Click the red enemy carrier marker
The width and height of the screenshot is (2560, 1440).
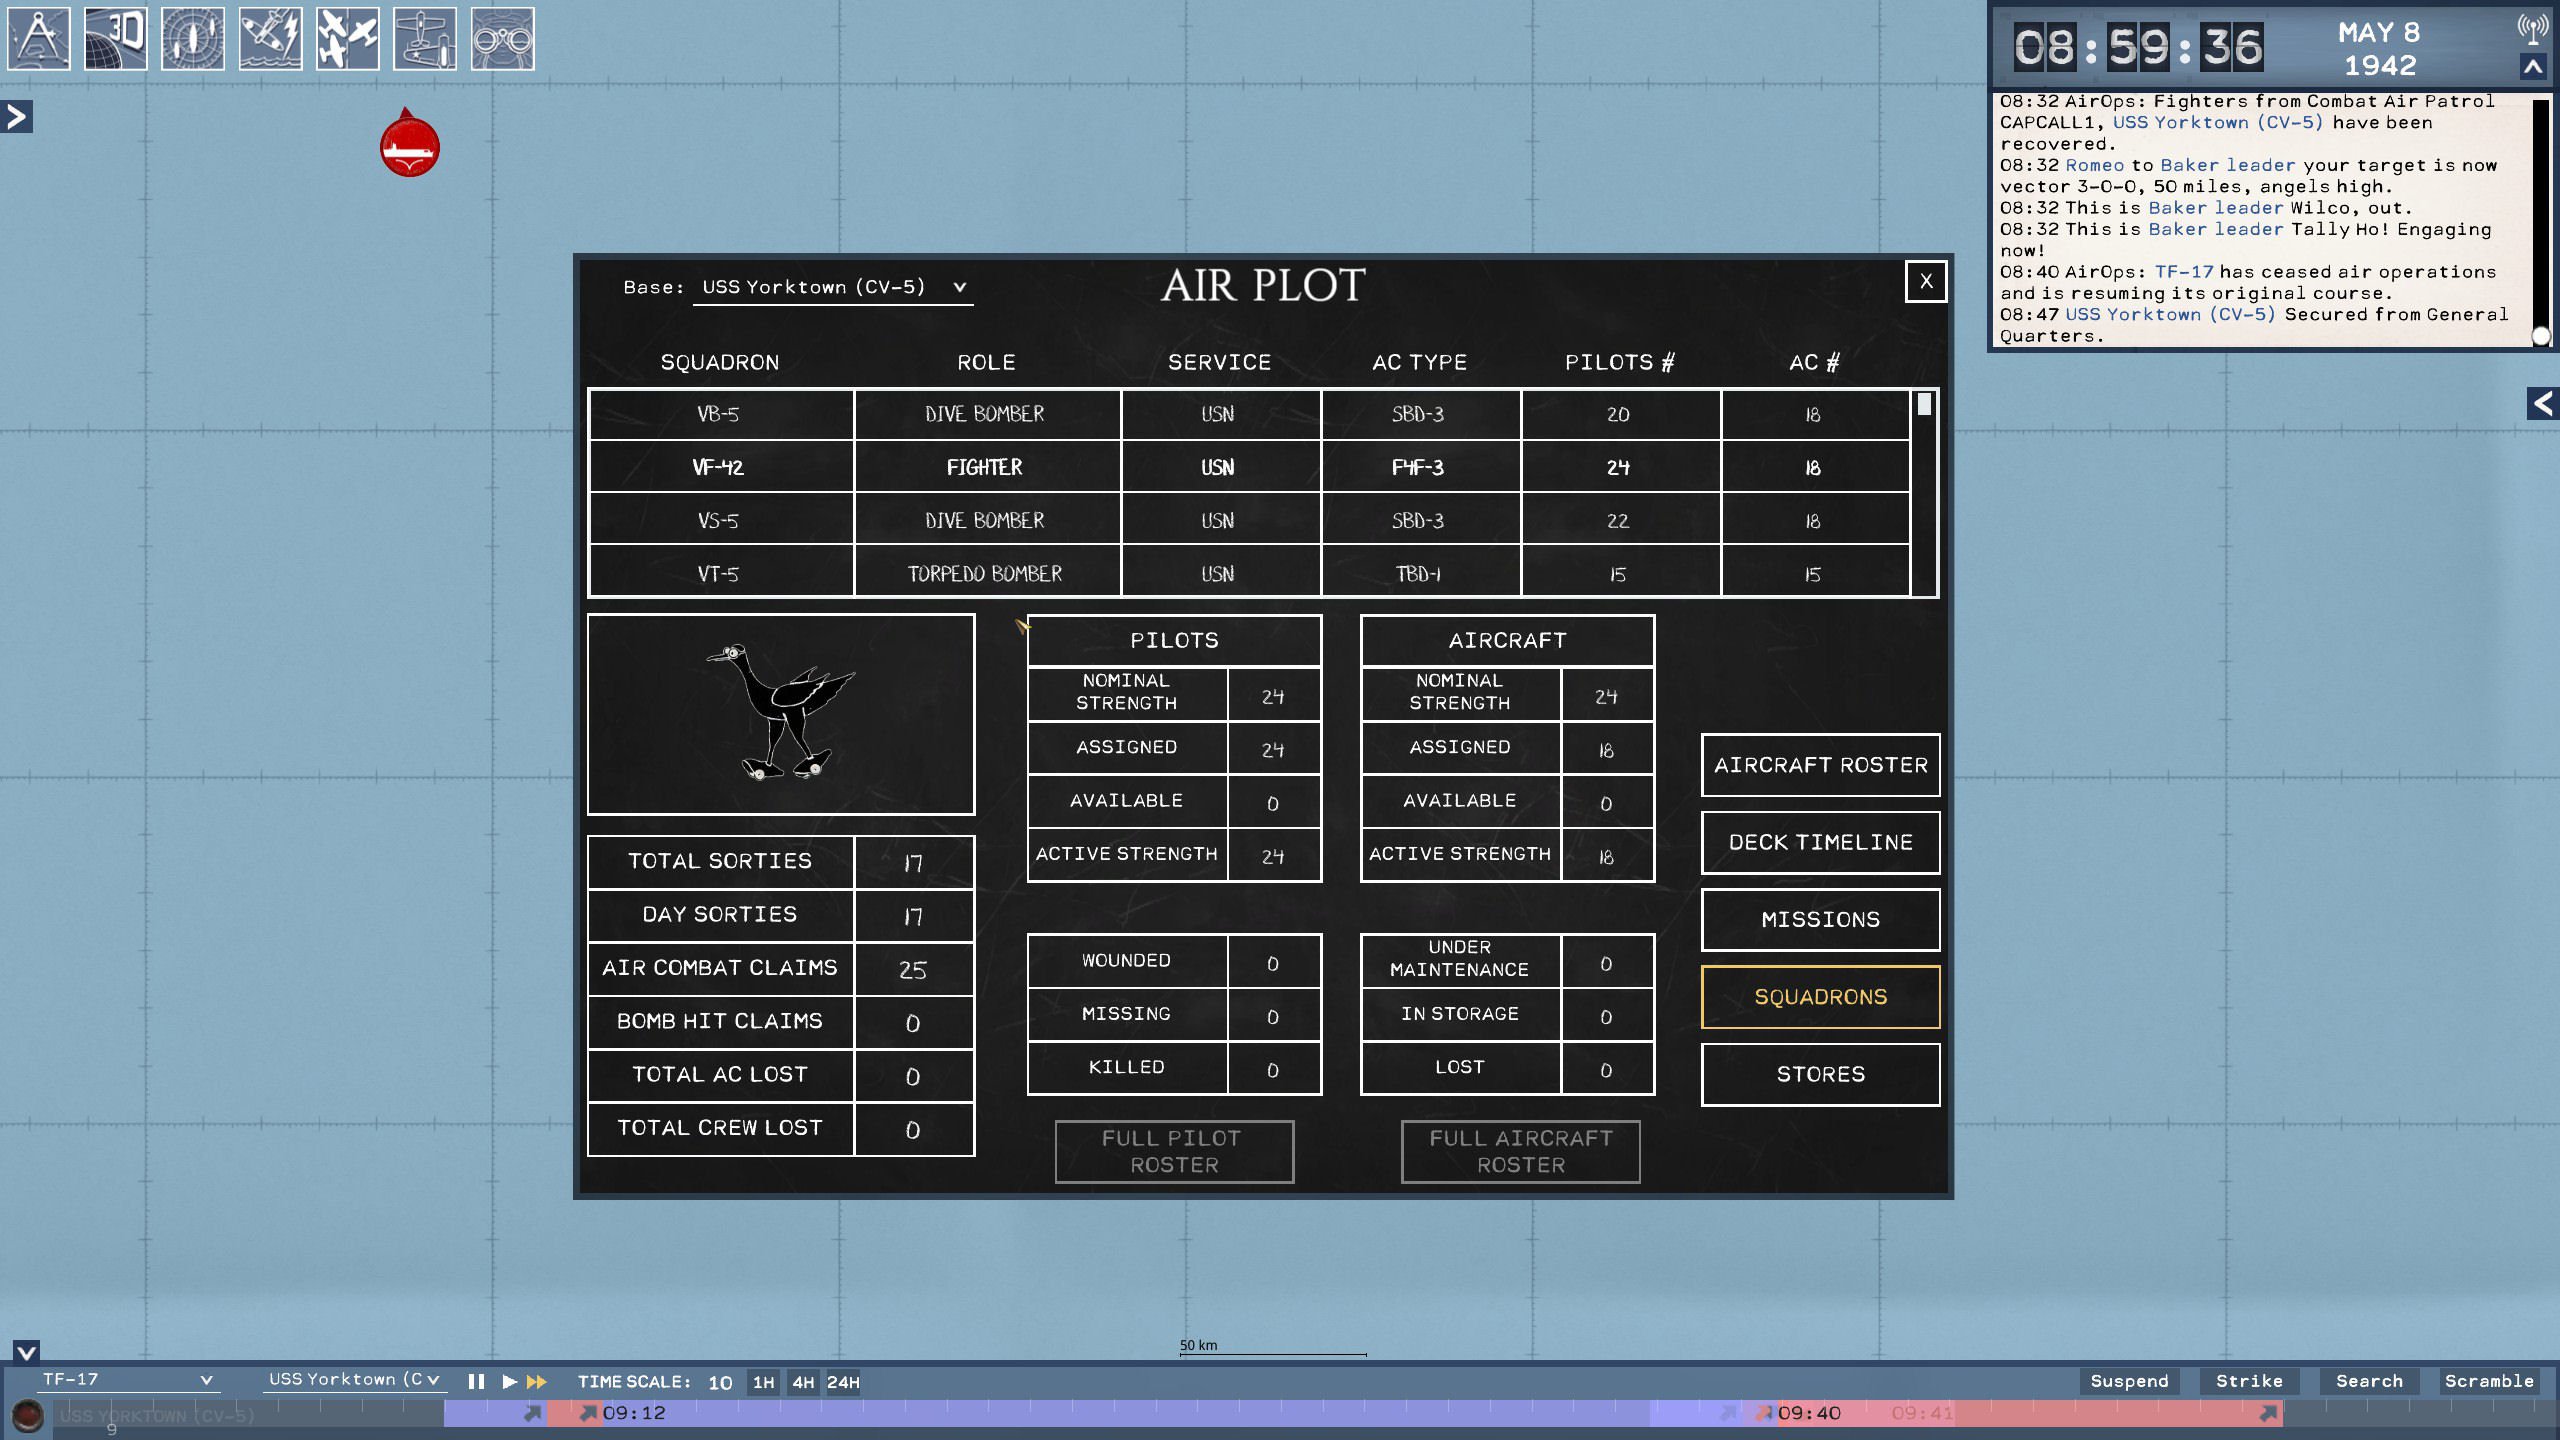point(410,146)
